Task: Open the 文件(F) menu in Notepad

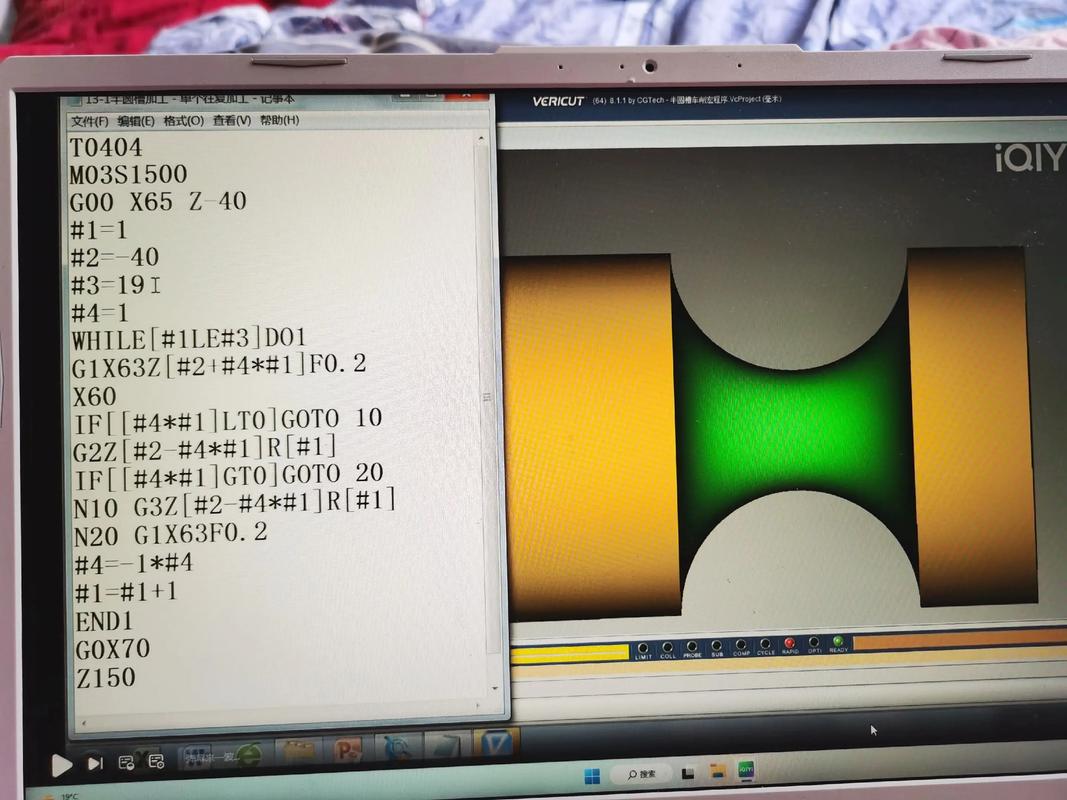Action: [89, 121]
